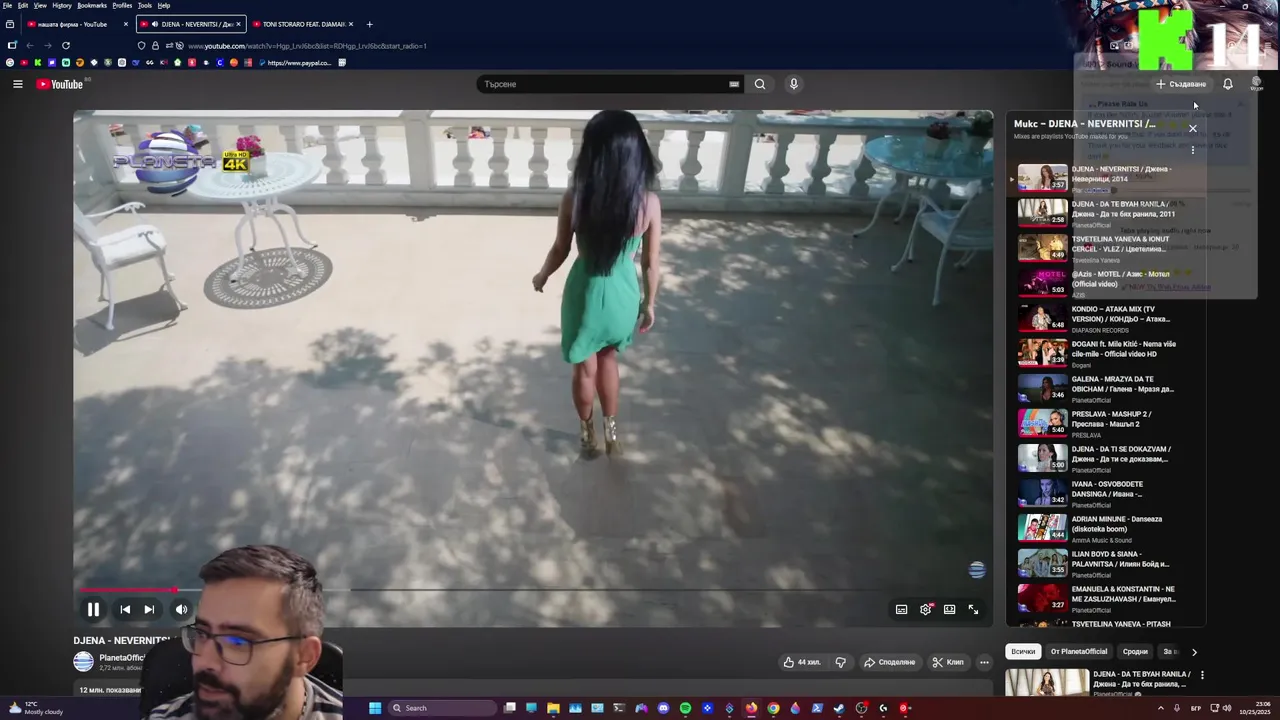This screenshot has height=720, width=1280.
Task: Show more filter chips with right arrow
Action: [x=1194, y=652]
